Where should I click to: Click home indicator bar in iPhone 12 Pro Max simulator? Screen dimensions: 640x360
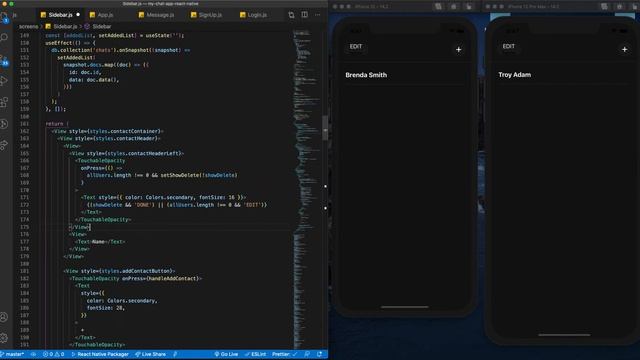click(x=564, y=335)
